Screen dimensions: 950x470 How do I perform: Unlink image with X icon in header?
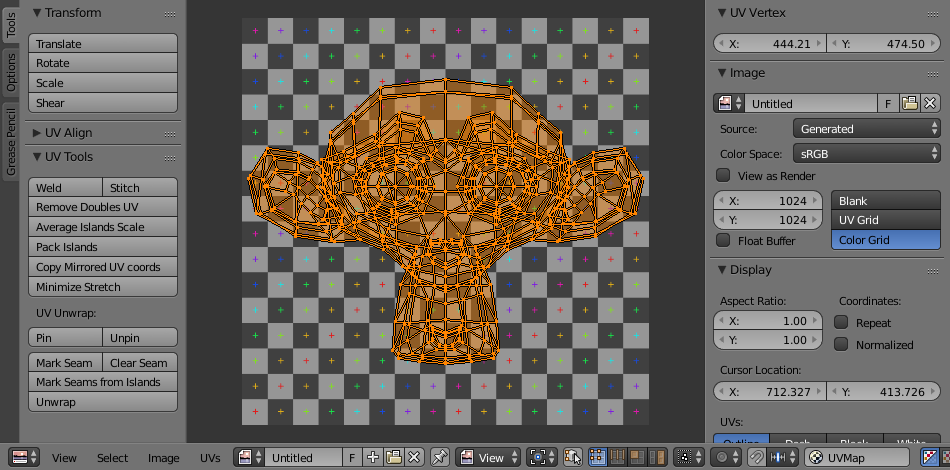[x=414, y=457]
